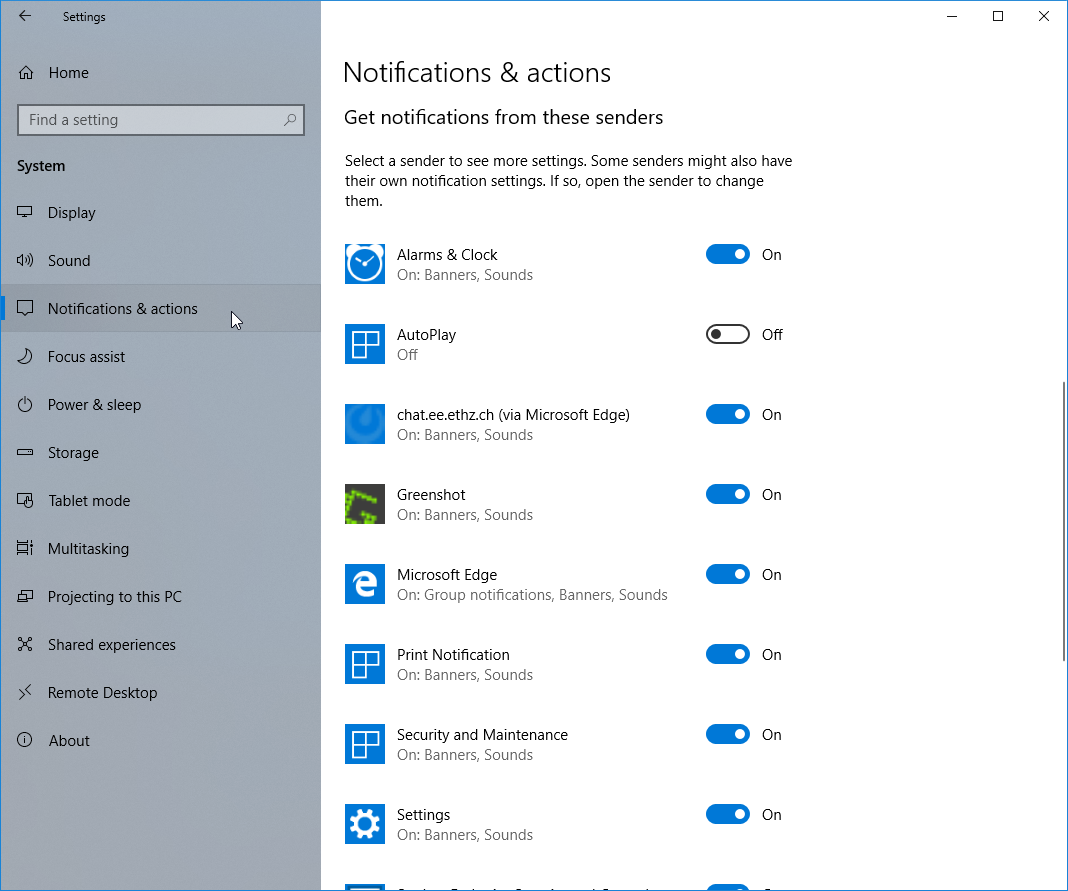Click the Print Notification icon

[x=364, y=664]
